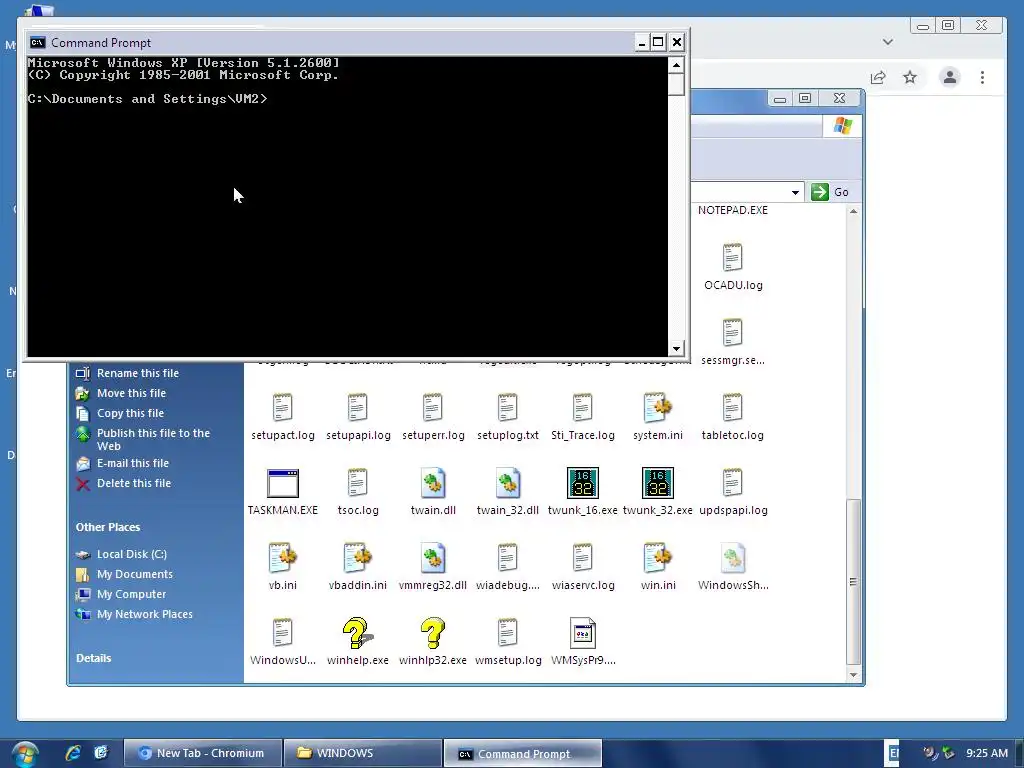
Task: Open the Chromium three-dot menu
Action: [982, 78]
